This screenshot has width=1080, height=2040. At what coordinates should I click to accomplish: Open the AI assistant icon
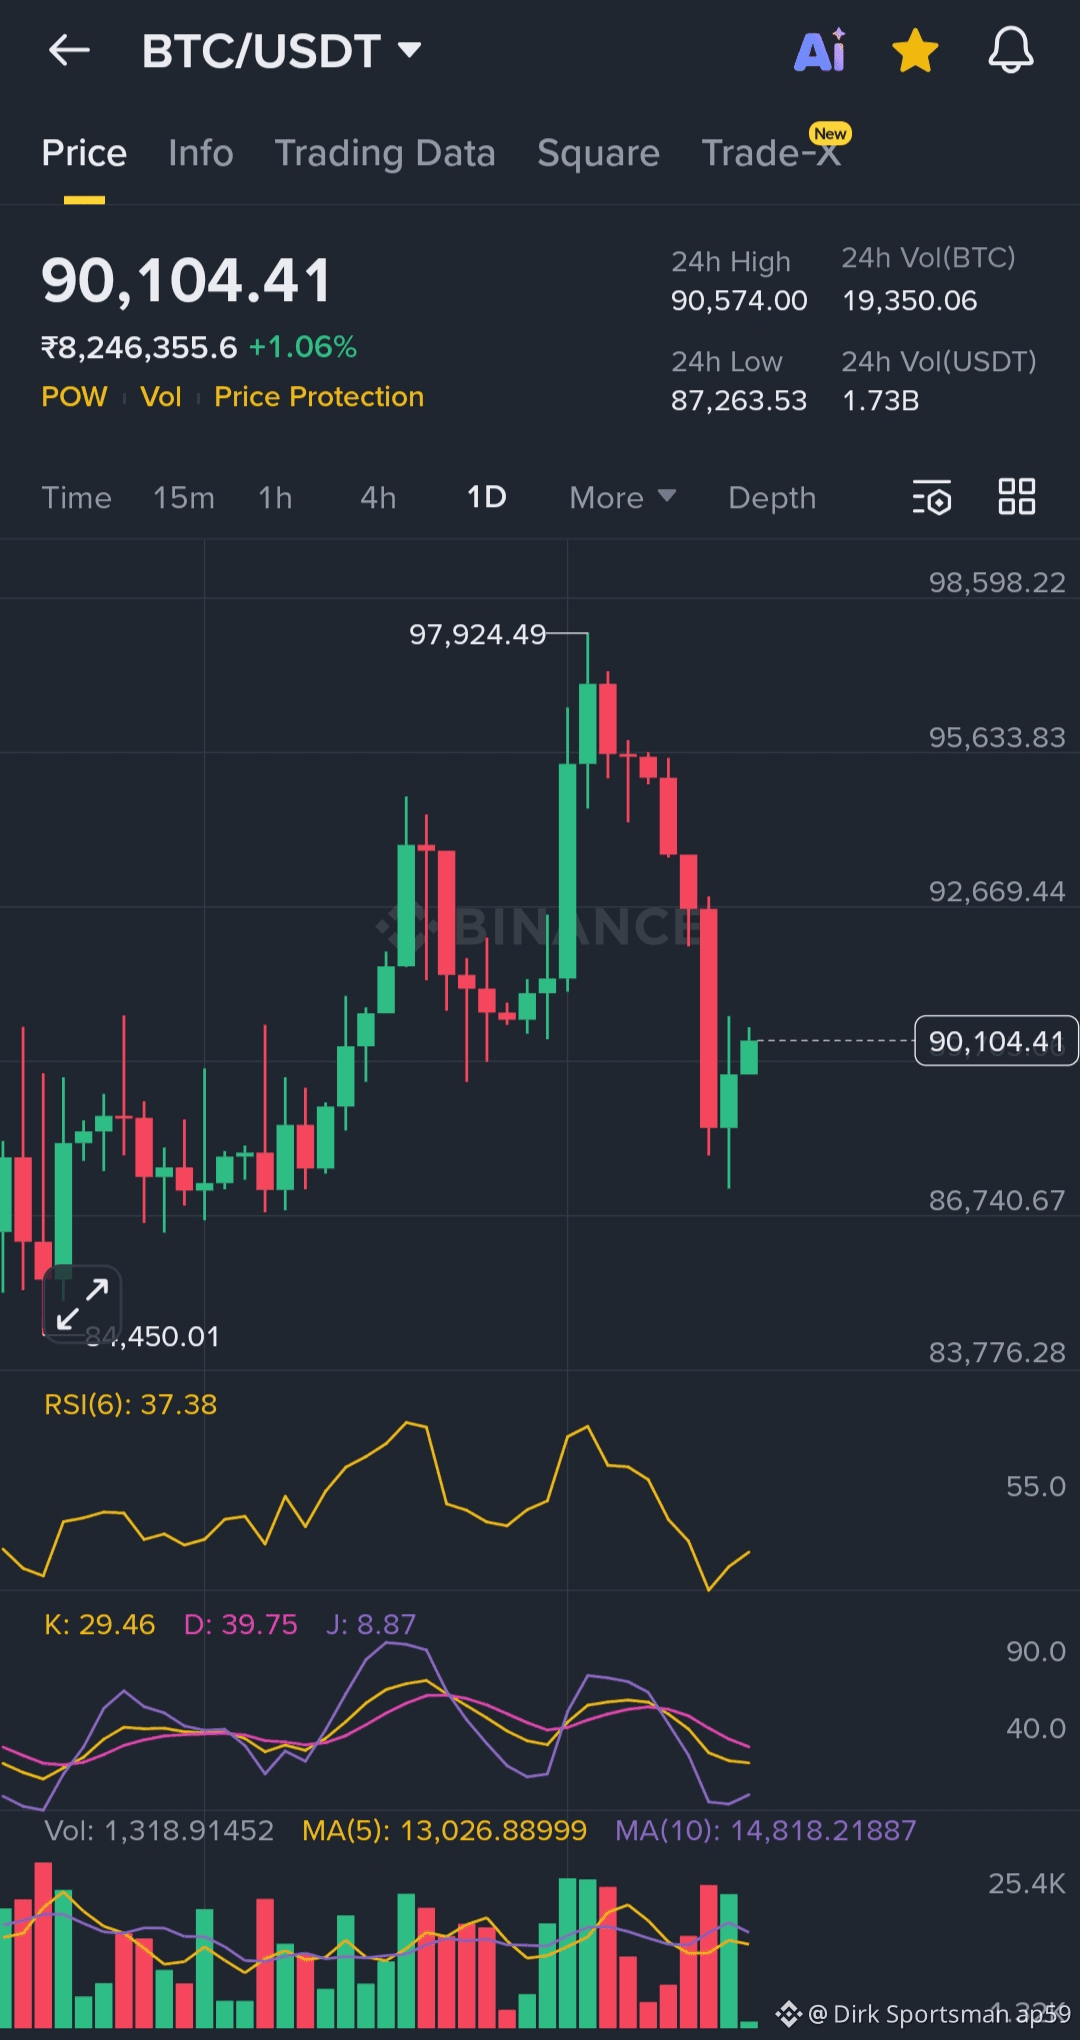[x=820, y=50]
